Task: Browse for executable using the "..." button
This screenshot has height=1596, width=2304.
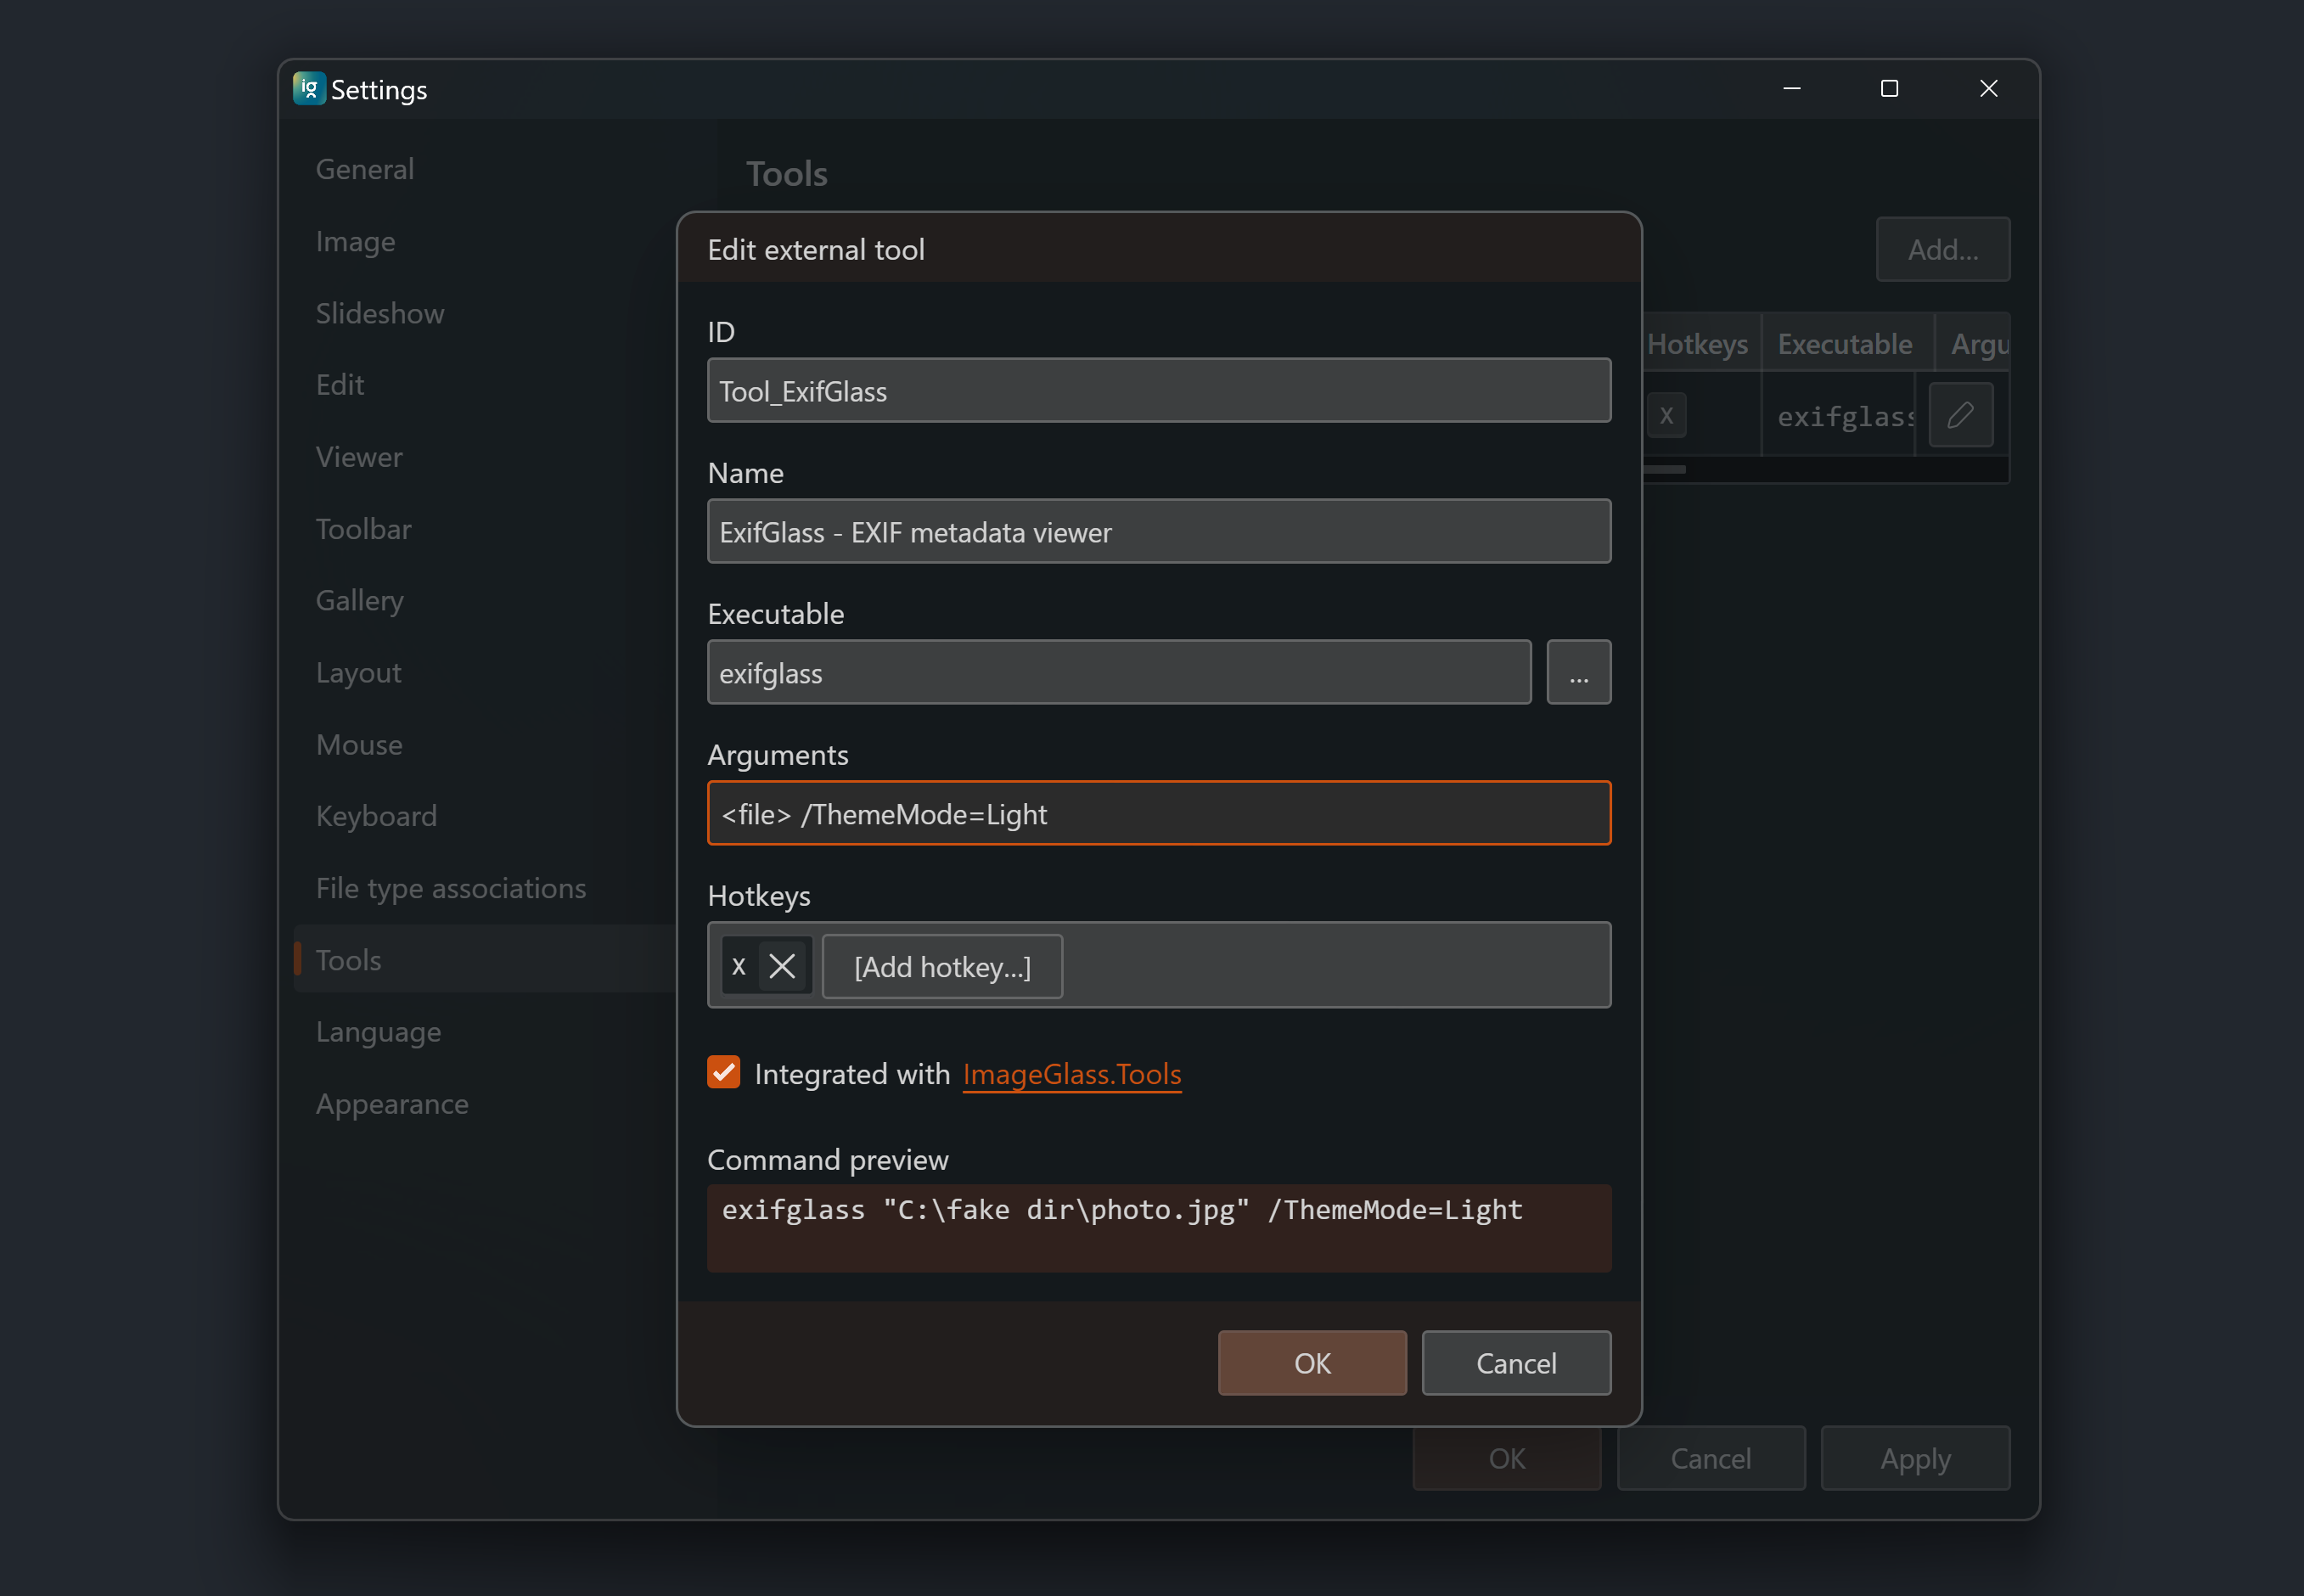Action: [1578, 671]
